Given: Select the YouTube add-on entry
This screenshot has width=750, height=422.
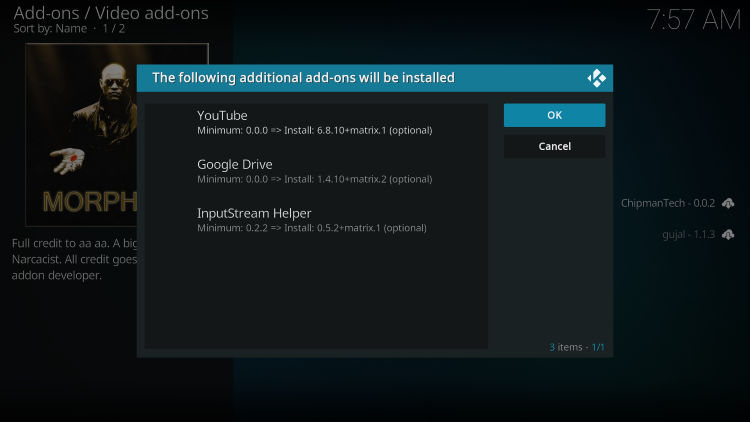Looking at the screenshot, I should point(316,122).
